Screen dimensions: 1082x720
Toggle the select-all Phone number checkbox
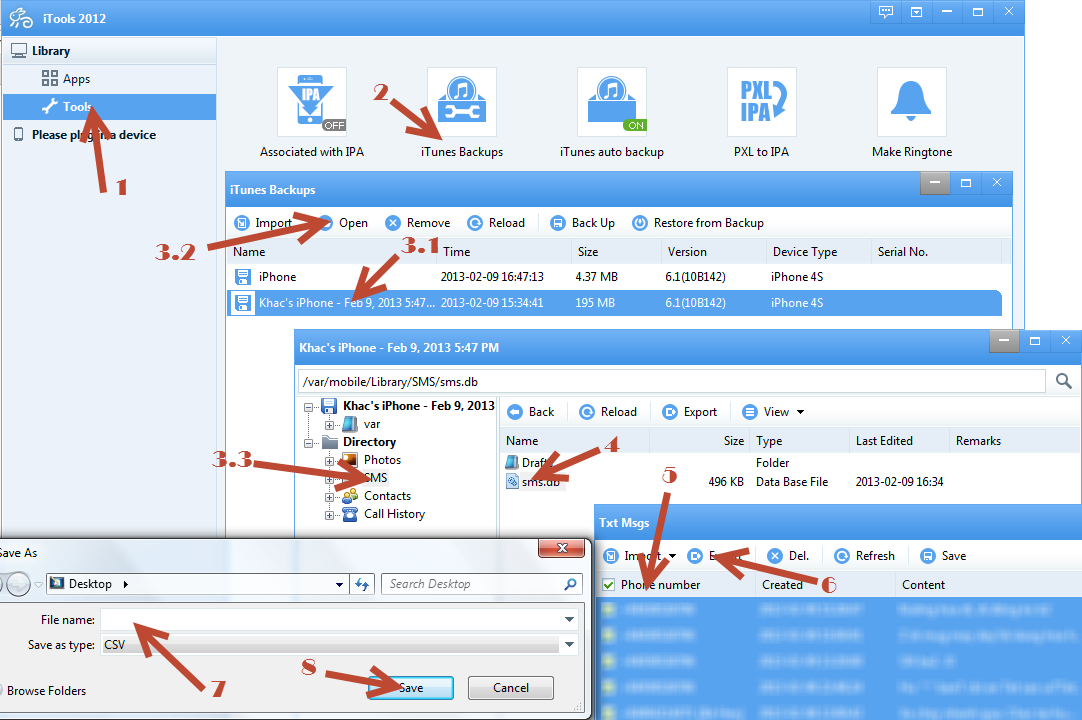point(609,585)
